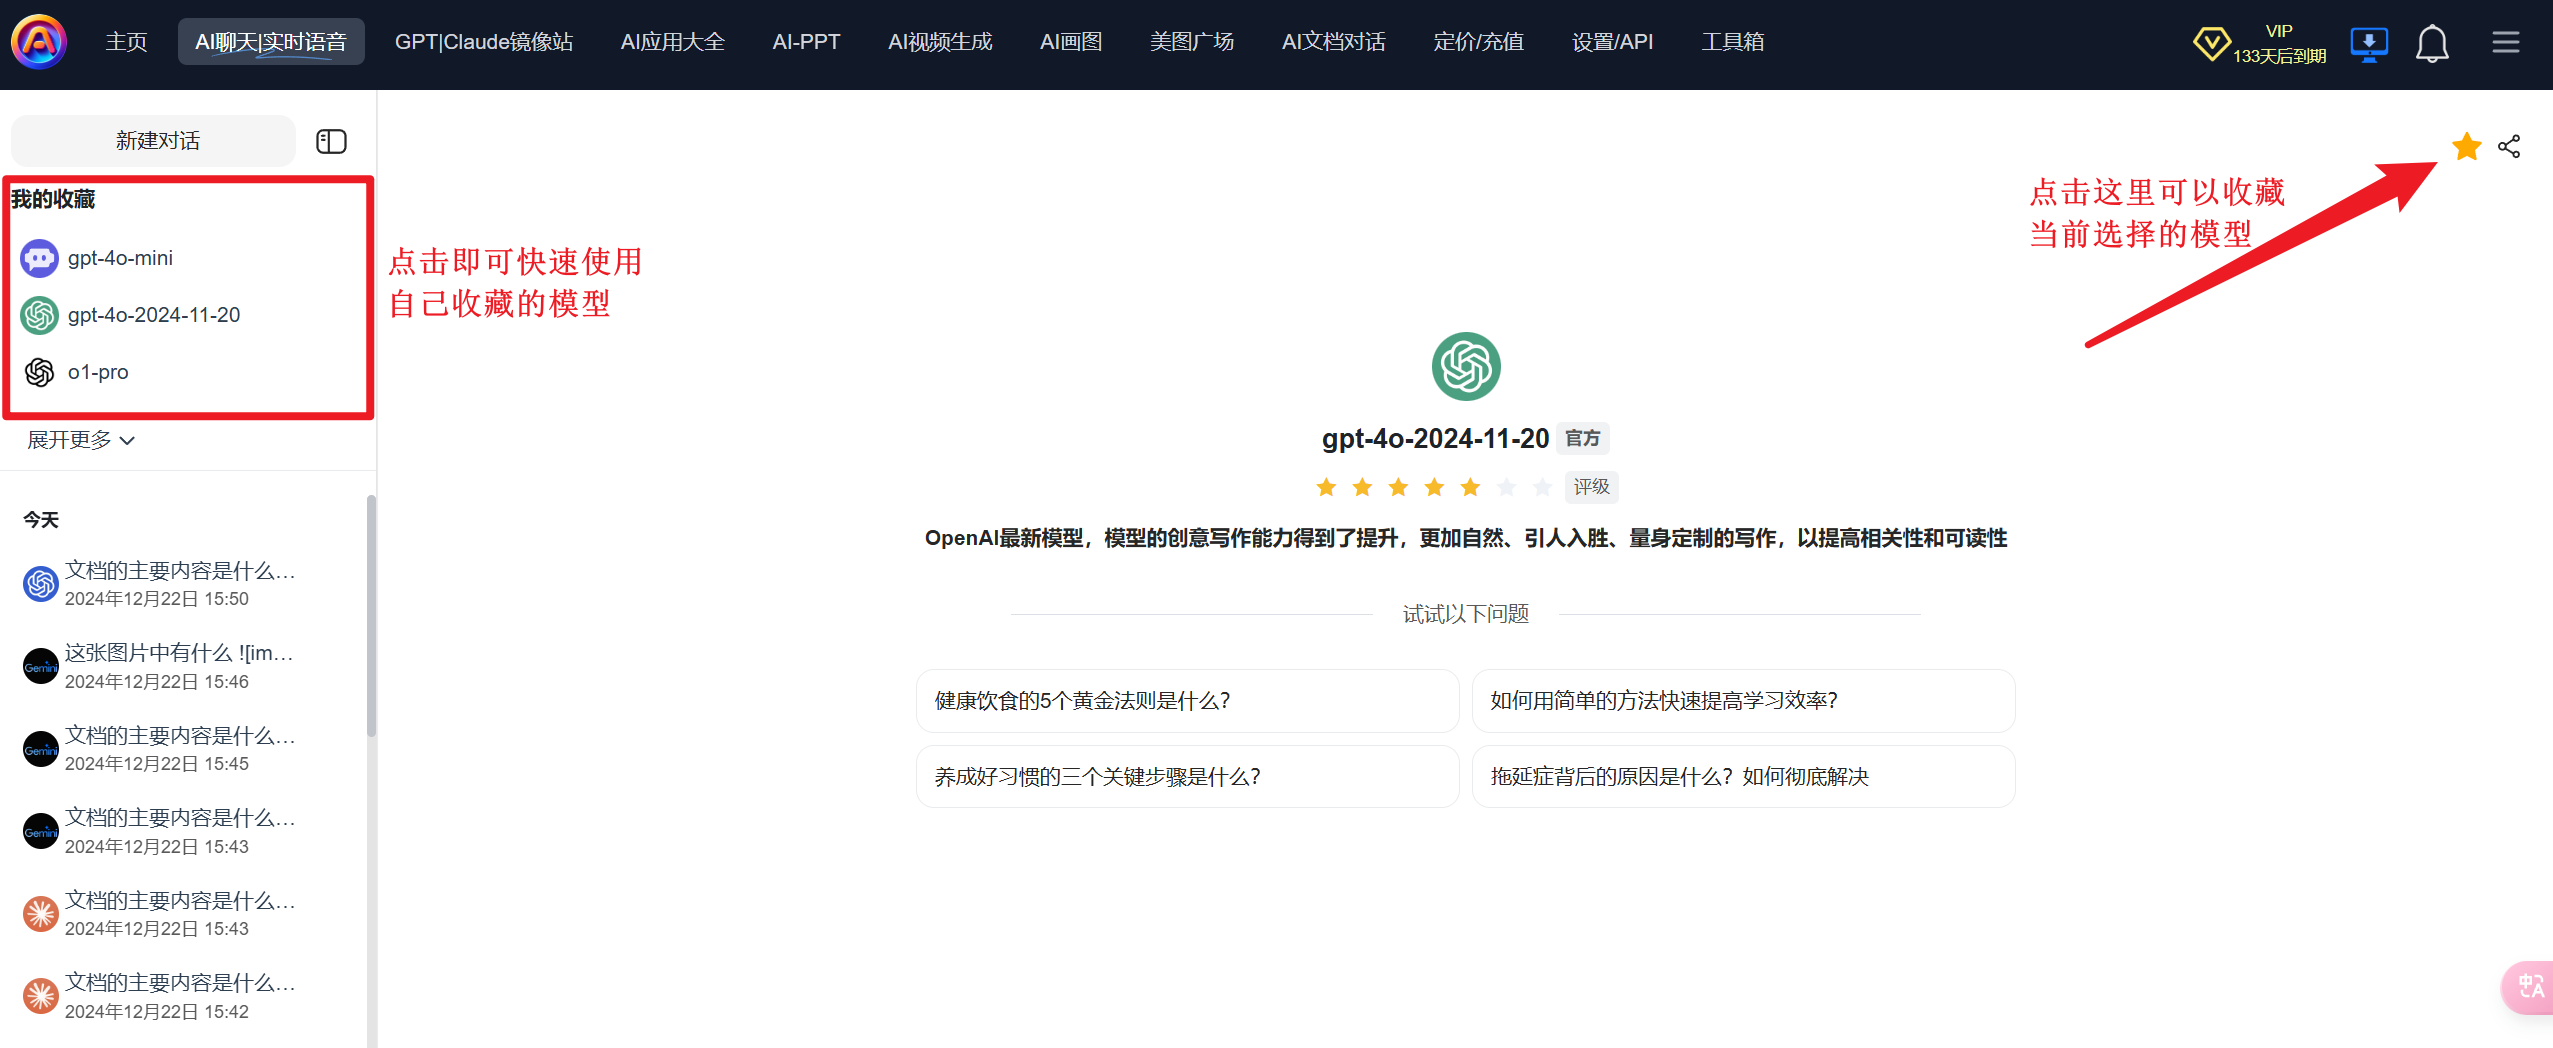Click the pink translate floating icon
This screenshot has height=1048, width=2553.
coord(2529,987)
